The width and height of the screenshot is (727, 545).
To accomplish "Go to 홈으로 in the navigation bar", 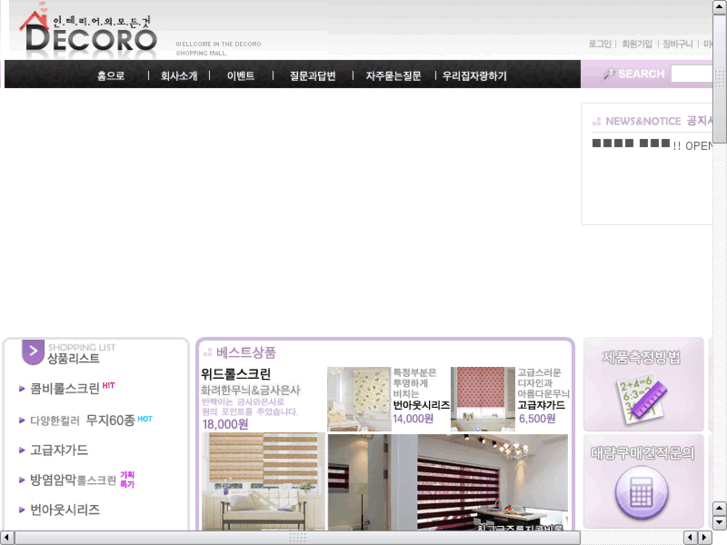I will 111,76.
